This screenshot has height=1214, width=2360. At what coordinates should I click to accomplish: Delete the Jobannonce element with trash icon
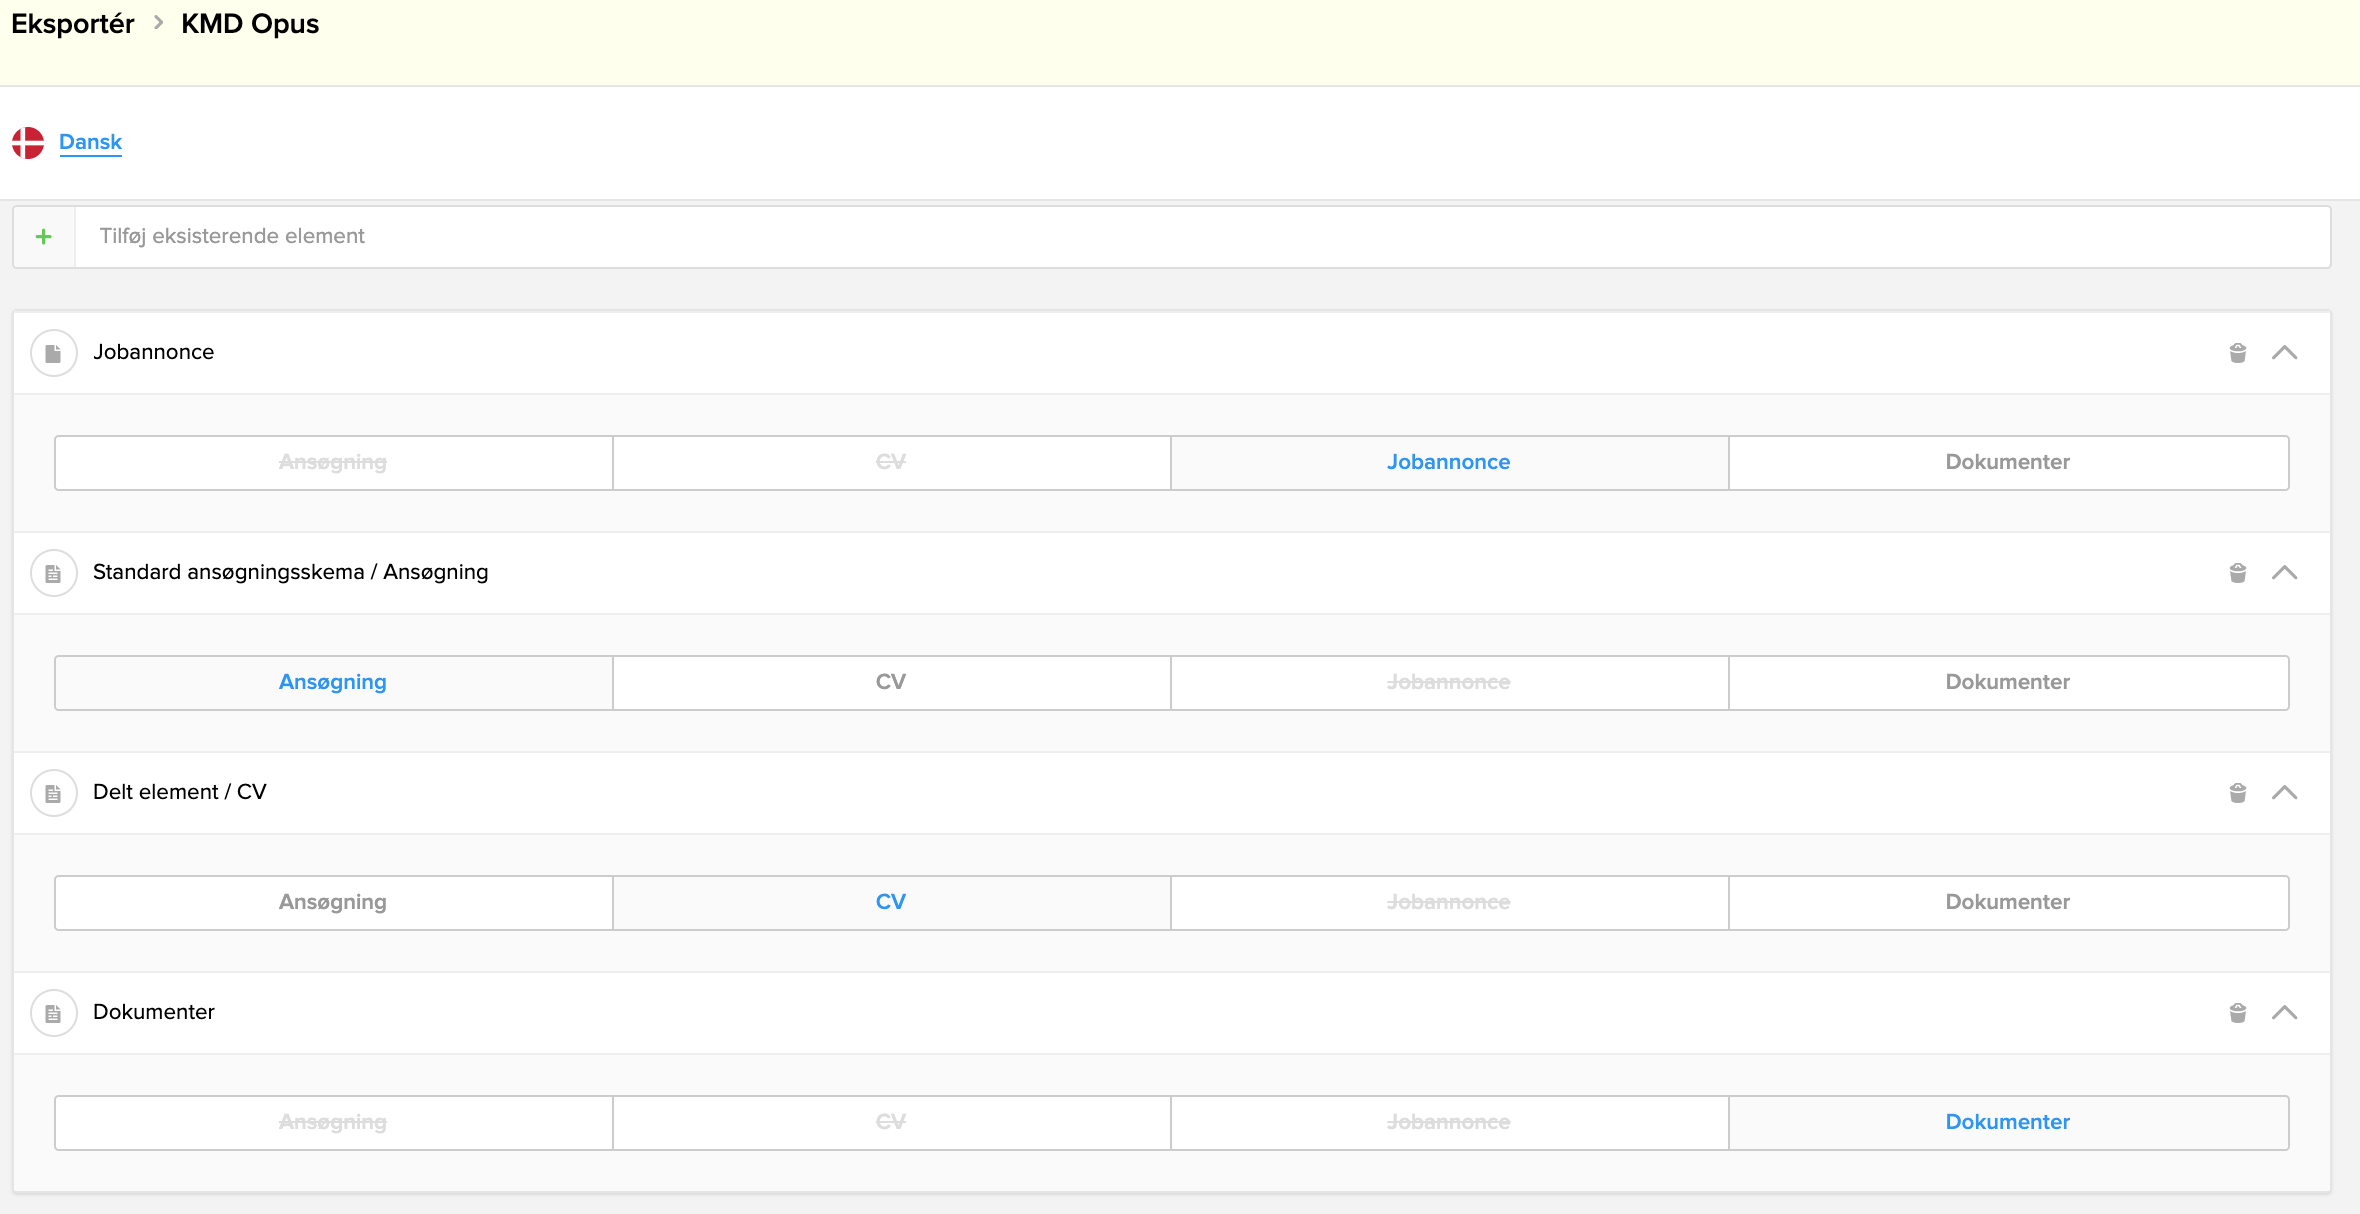click(x=2238, y=353)
